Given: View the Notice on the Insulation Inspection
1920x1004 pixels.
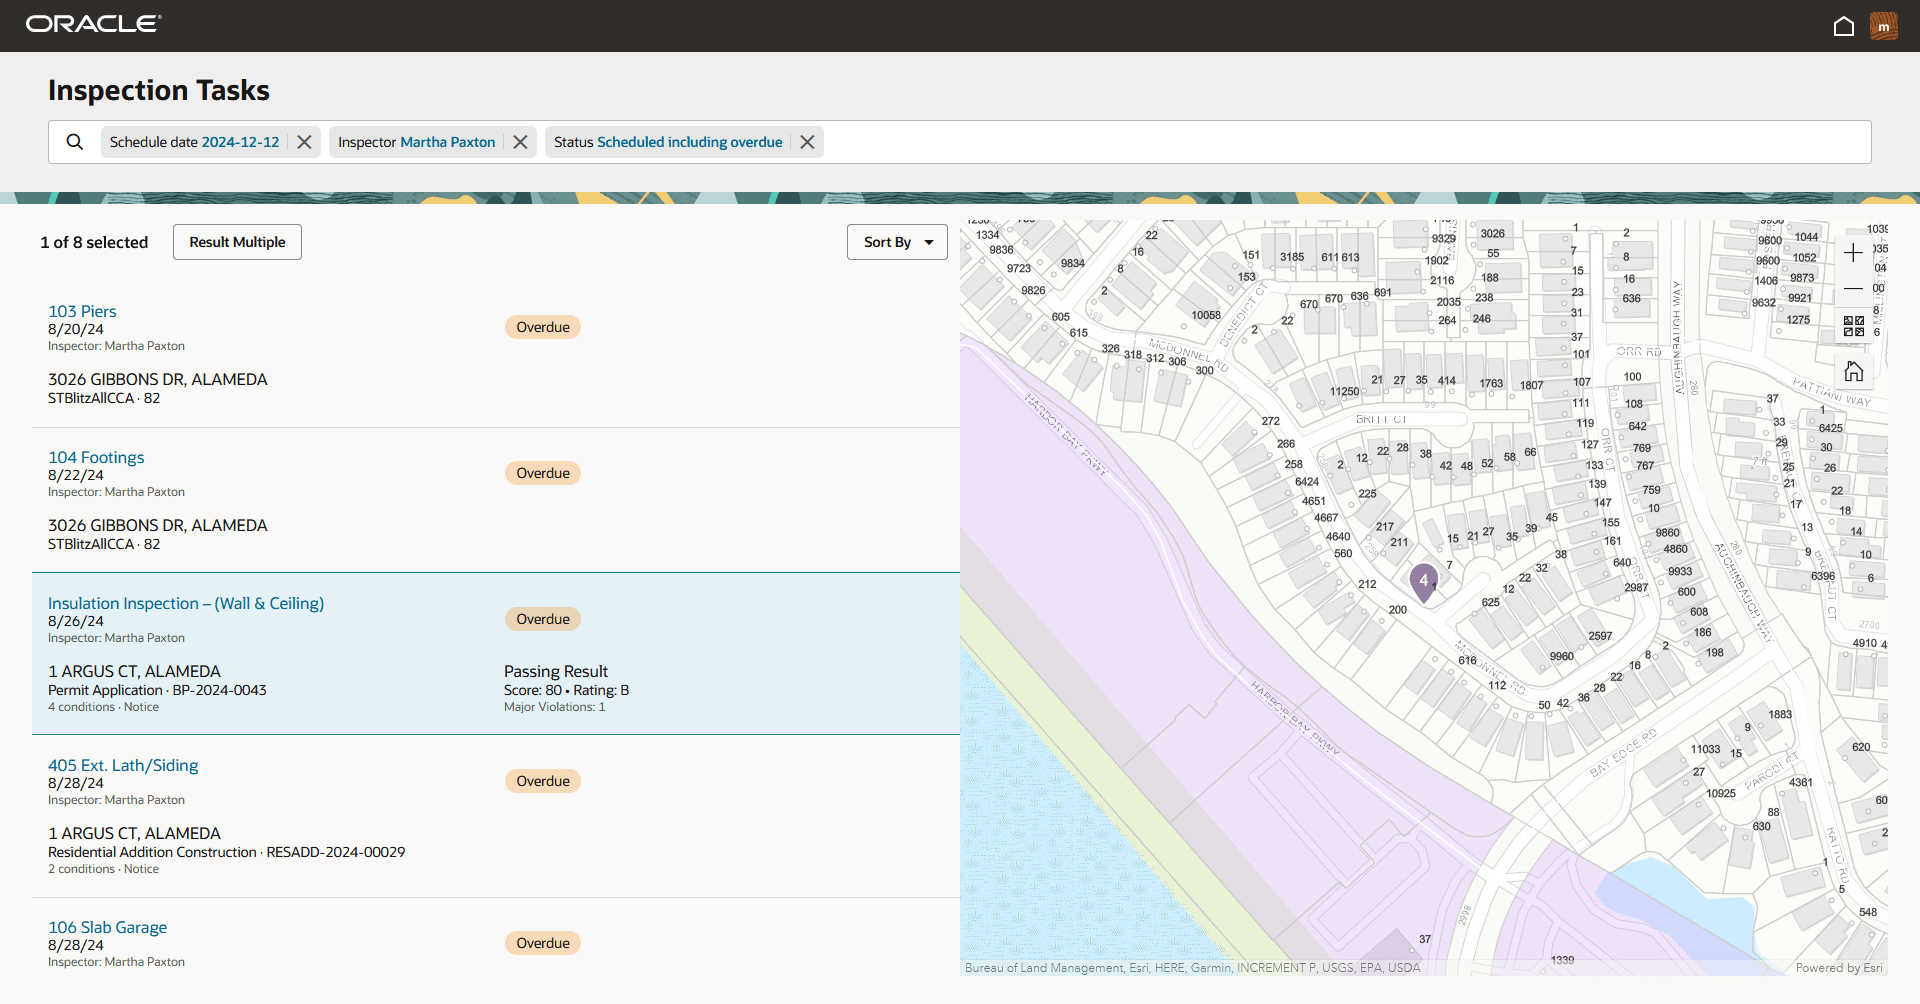Looking at the screenshot, I should click(141, 707).
